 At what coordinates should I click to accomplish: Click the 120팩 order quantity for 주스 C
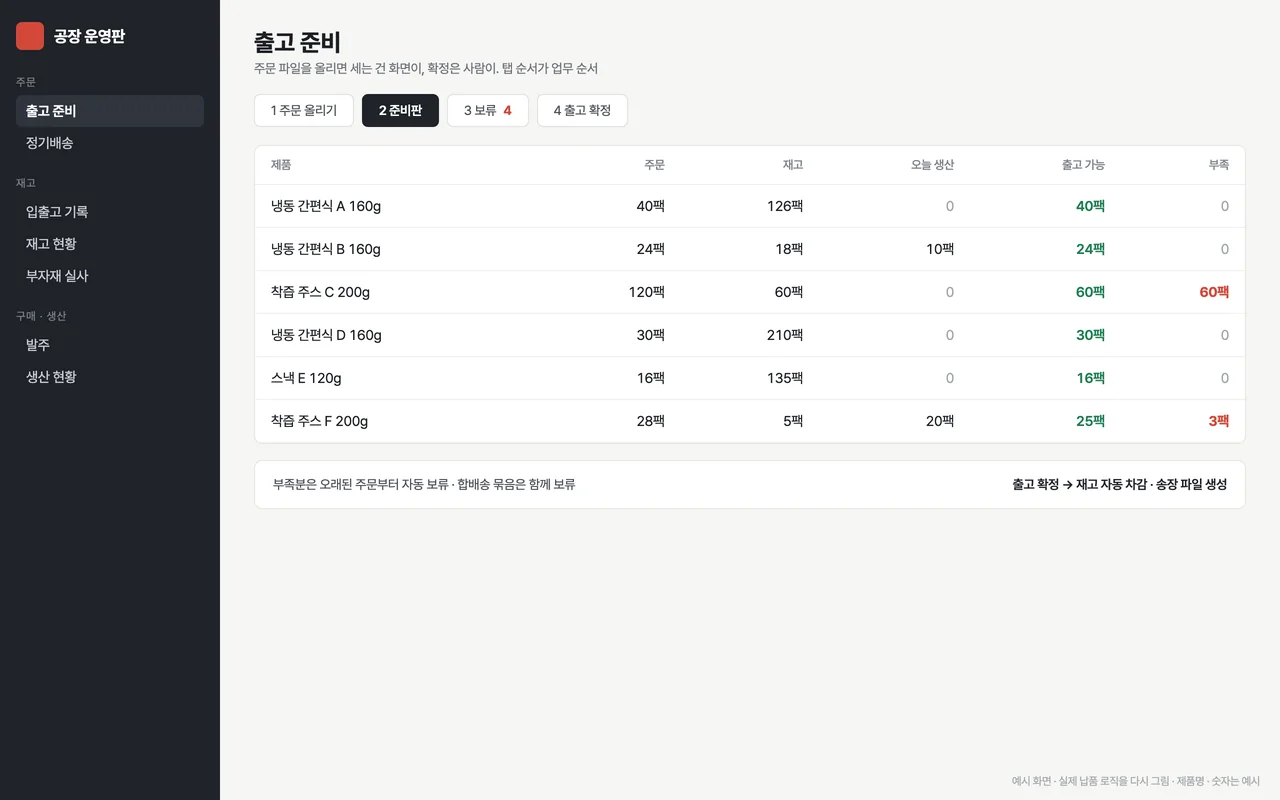click(646, 292)
